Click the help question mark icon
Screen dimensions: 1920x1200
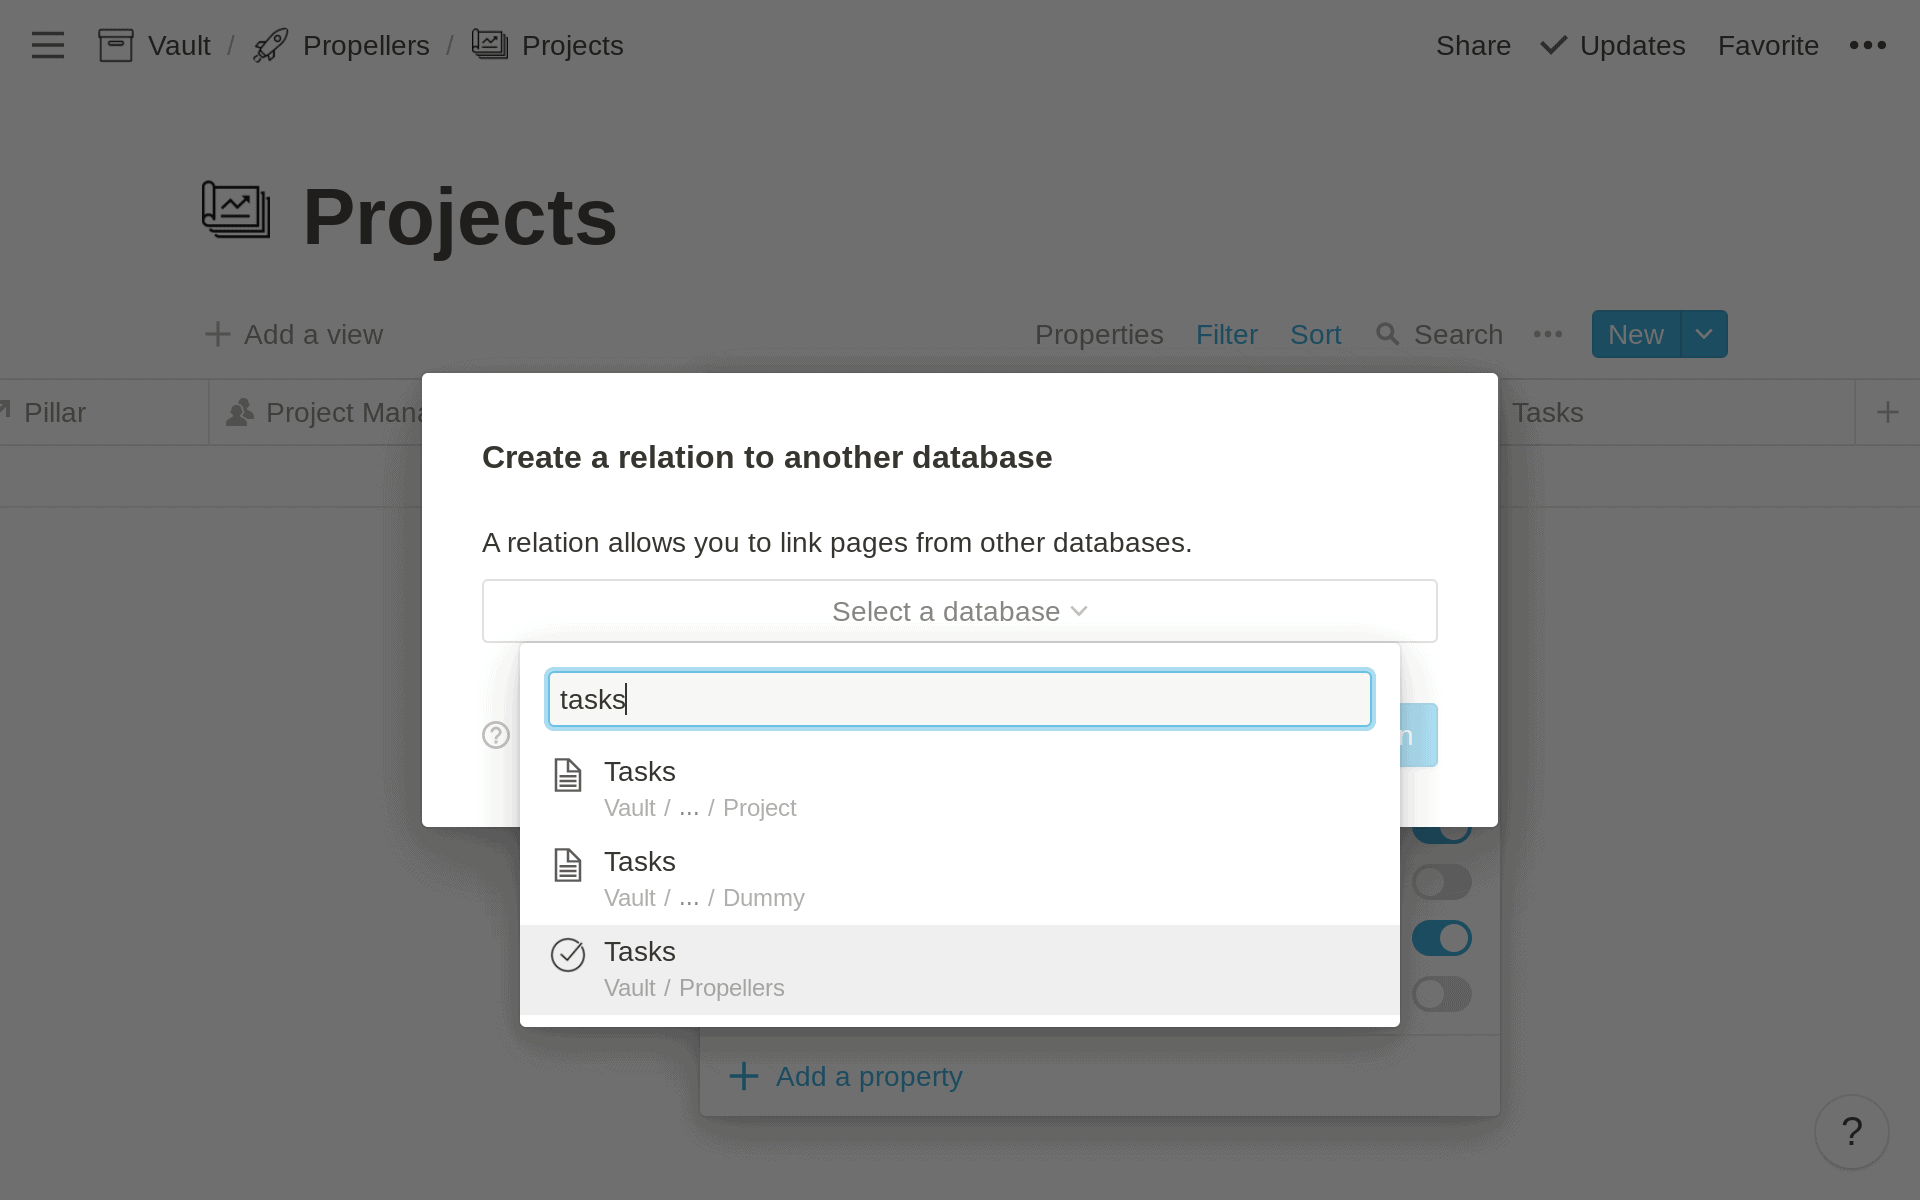(x=1853, y=1131)
